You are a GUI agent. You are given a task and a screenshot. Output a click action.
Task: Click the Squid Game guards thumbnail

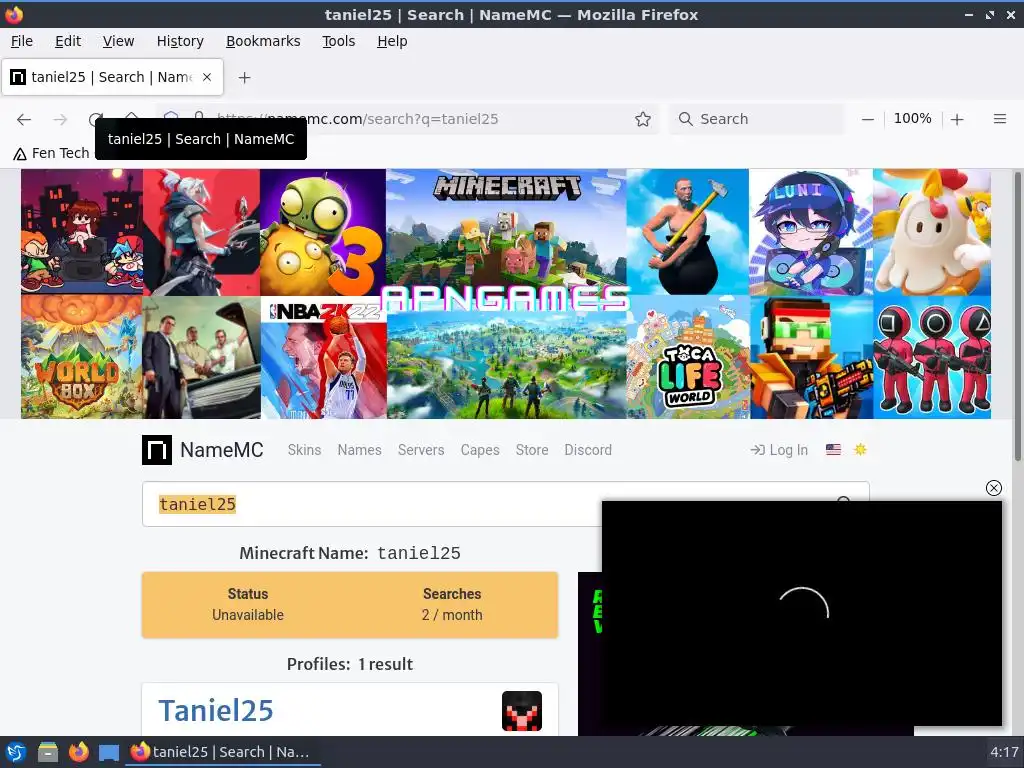tap(932, 357)
